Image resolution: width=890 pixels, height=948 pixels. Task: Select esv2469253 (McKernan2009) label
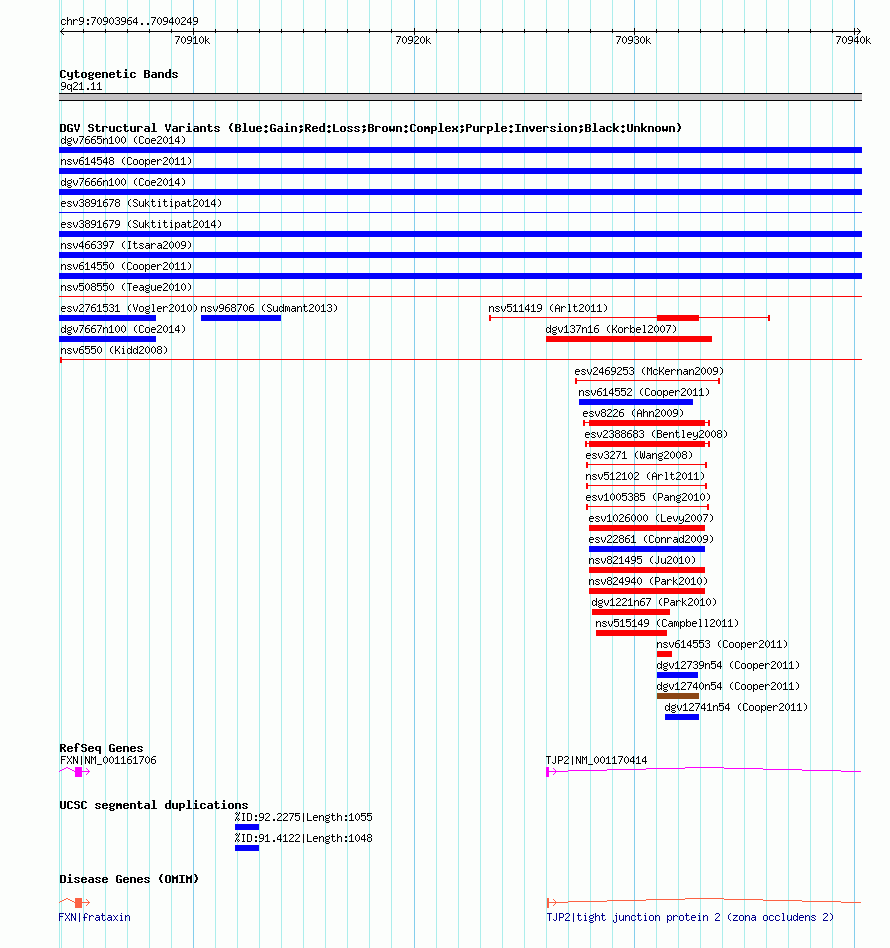point(649,371)
